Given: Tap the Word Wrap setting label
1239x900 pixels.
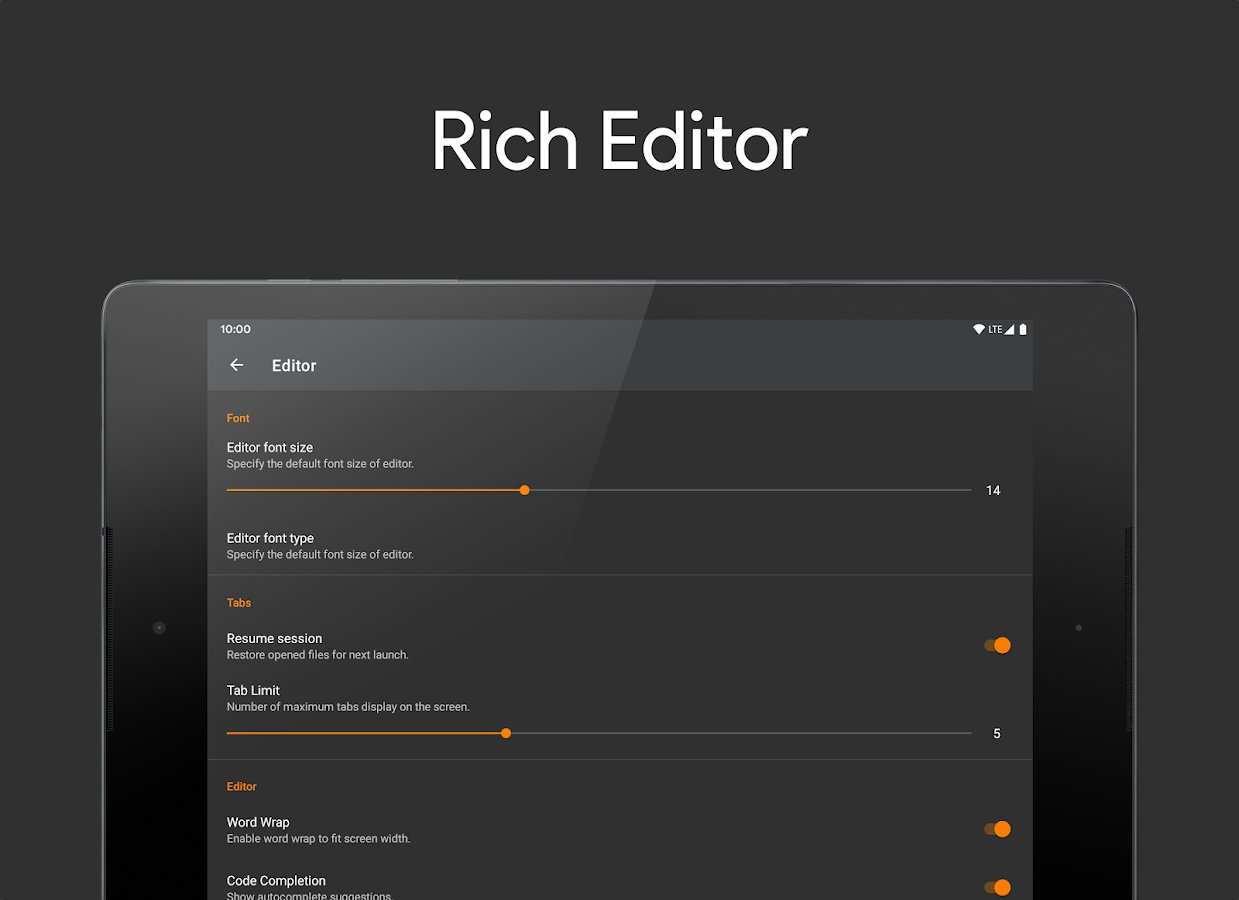Looking at the screenshot, I should pyautogui.click(x=258, y=823).
